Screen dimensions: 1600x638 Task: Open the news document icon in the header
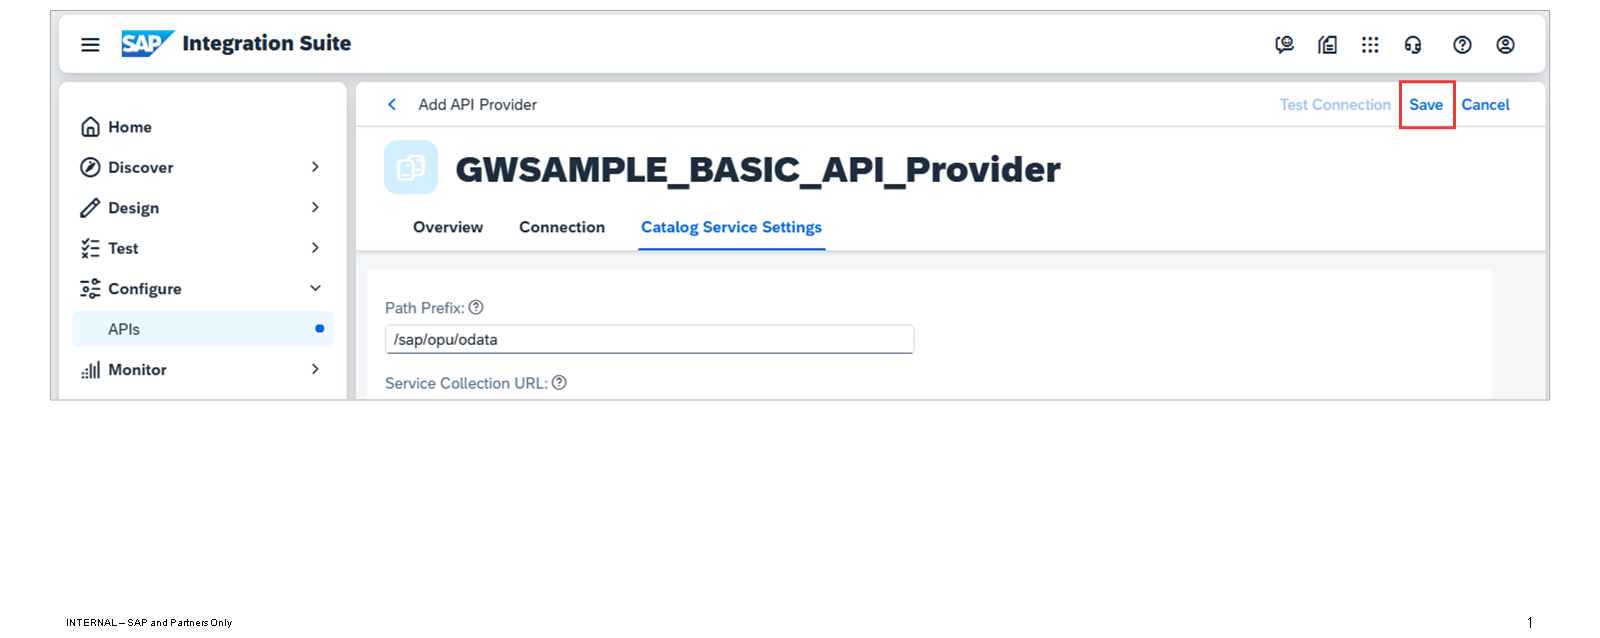(1327, 45)
